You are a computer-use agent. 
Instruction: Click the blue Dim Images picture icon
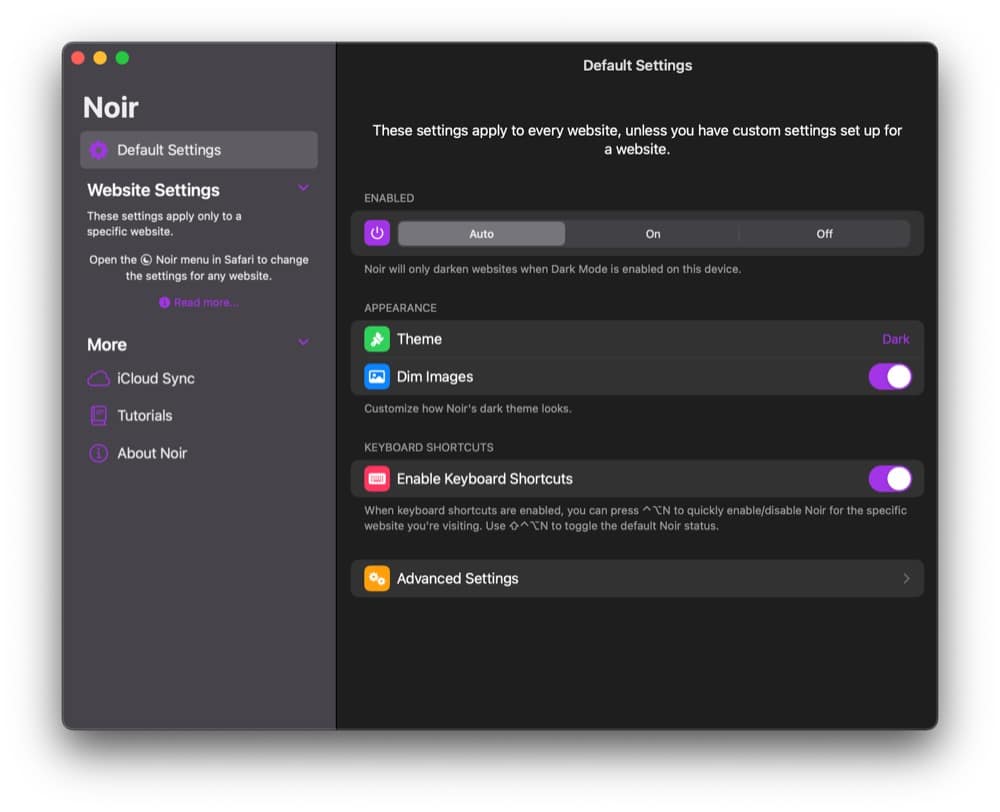(x=377, y=377)
